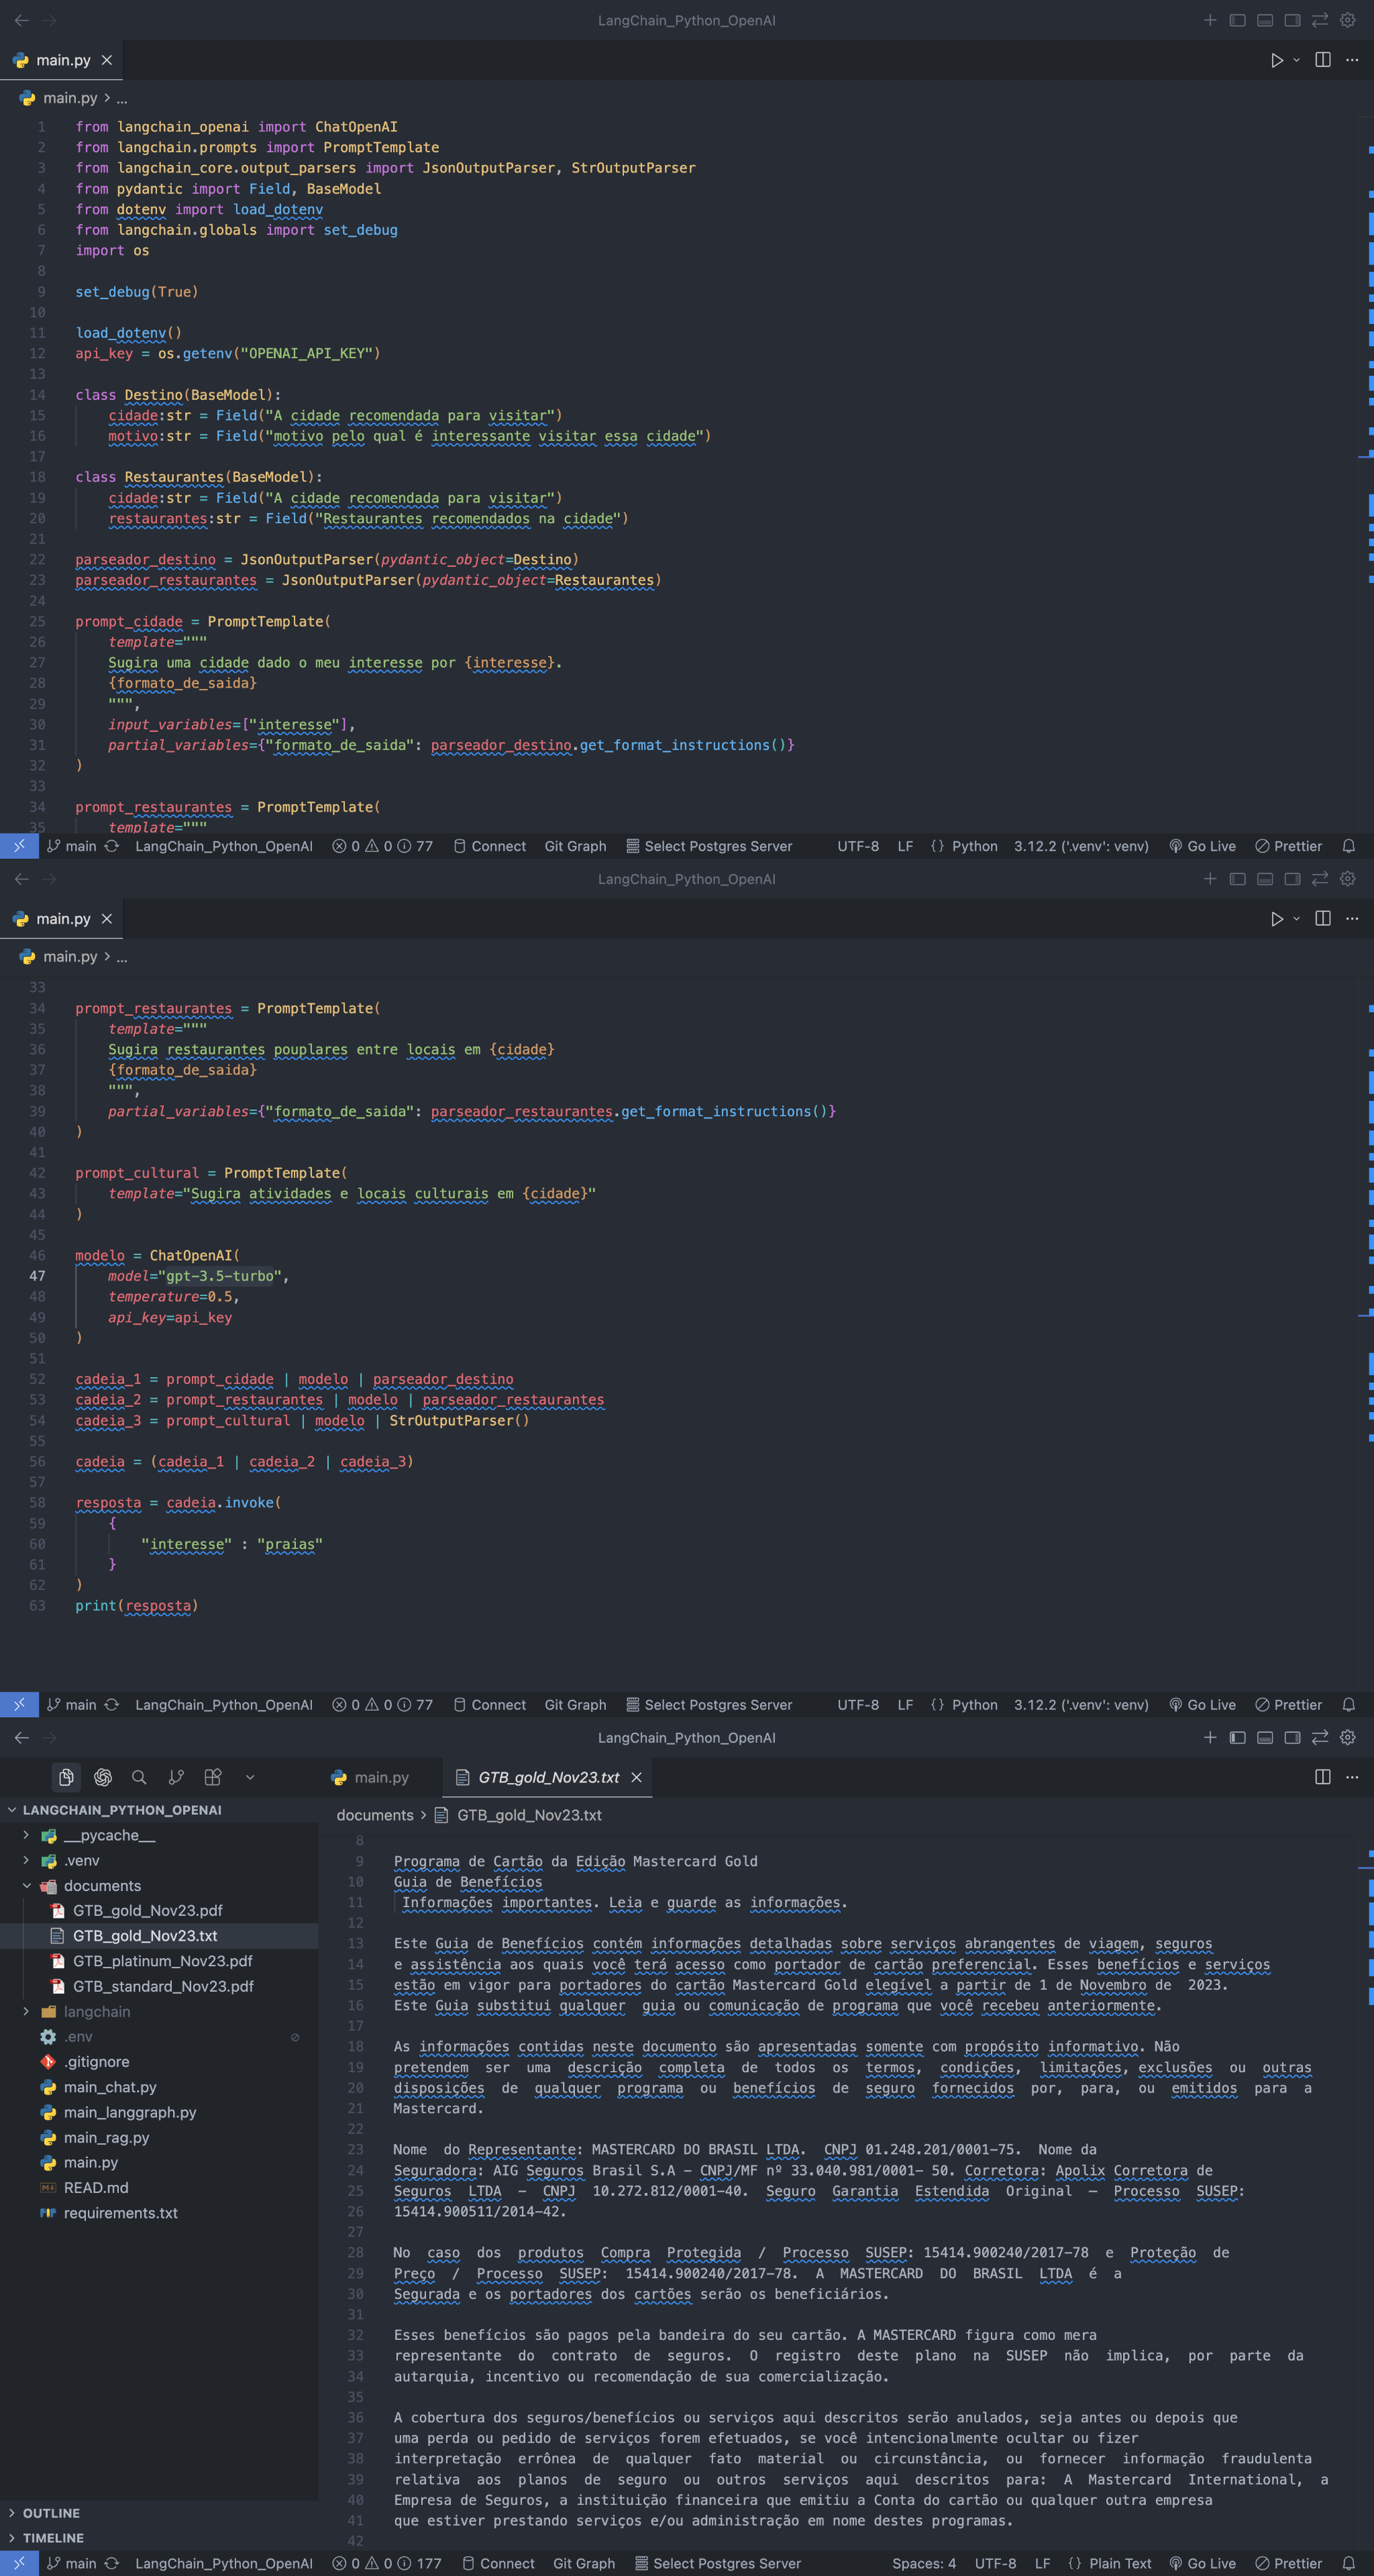Open Extensions view in bottom window
This screenshot has width=1374, height=2576.
tap(213, 1777)
